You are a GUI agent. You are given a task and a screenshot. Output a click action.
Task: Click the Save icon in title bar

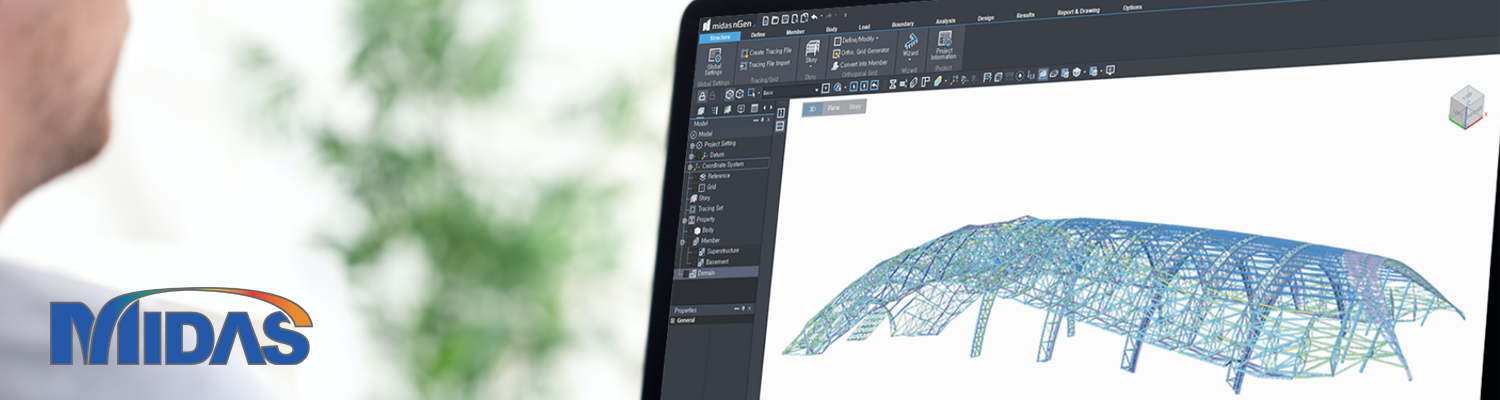coord(785,19)
